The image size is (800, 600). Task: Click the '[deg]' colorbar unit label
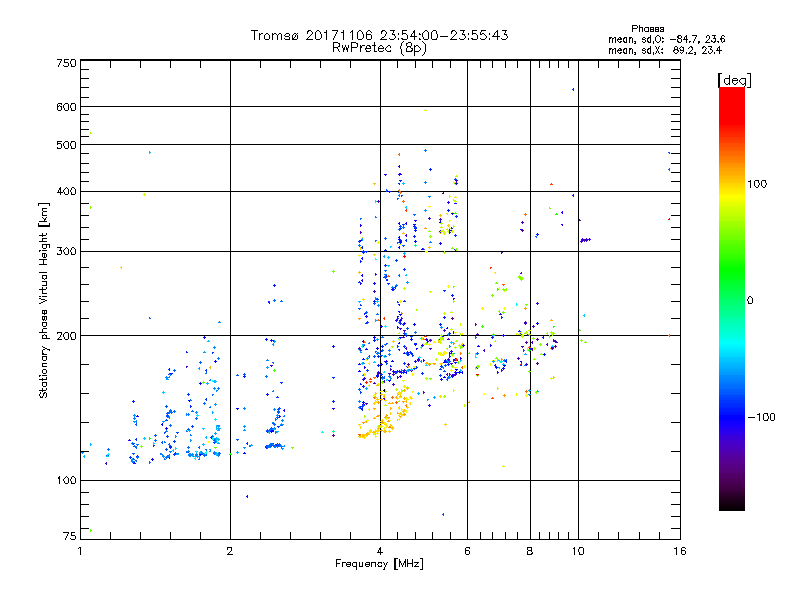[735, 80]
